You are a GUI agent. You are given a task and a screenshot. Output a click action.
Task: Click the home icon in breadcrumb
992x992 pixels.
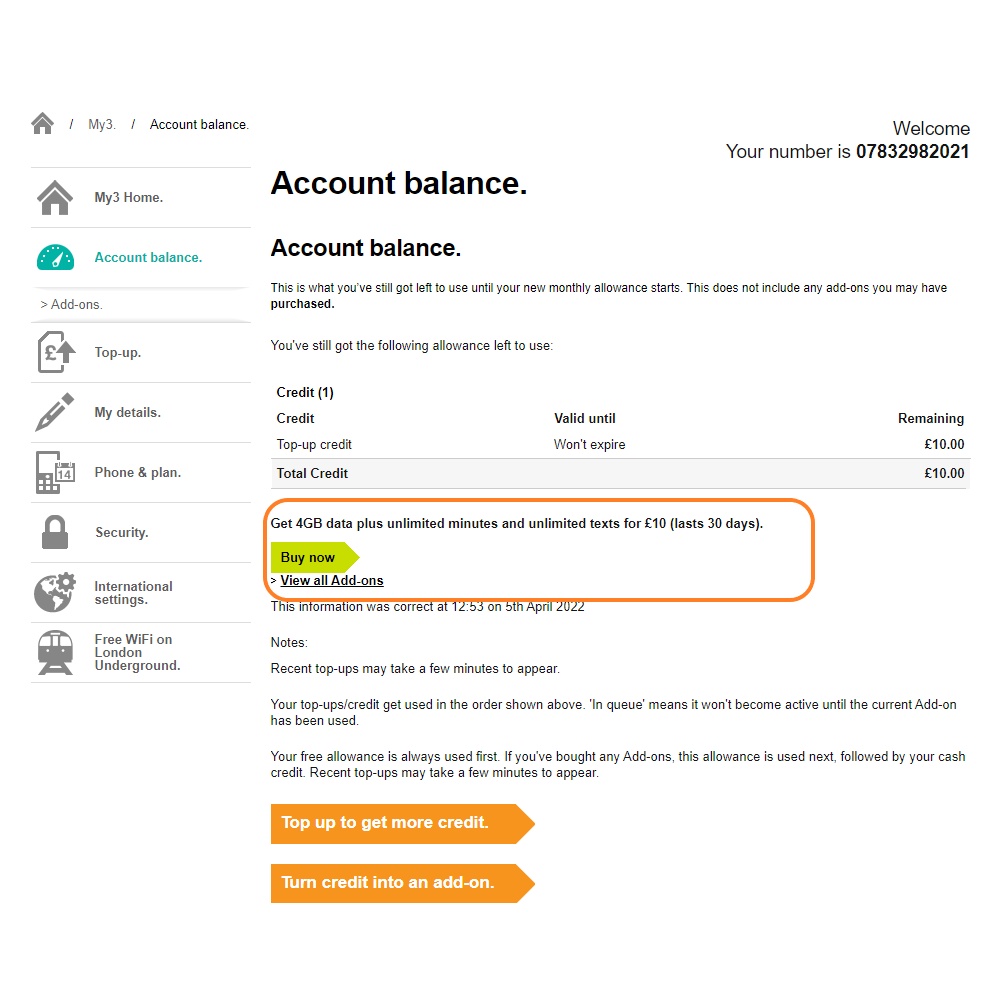tap(42, 124)
